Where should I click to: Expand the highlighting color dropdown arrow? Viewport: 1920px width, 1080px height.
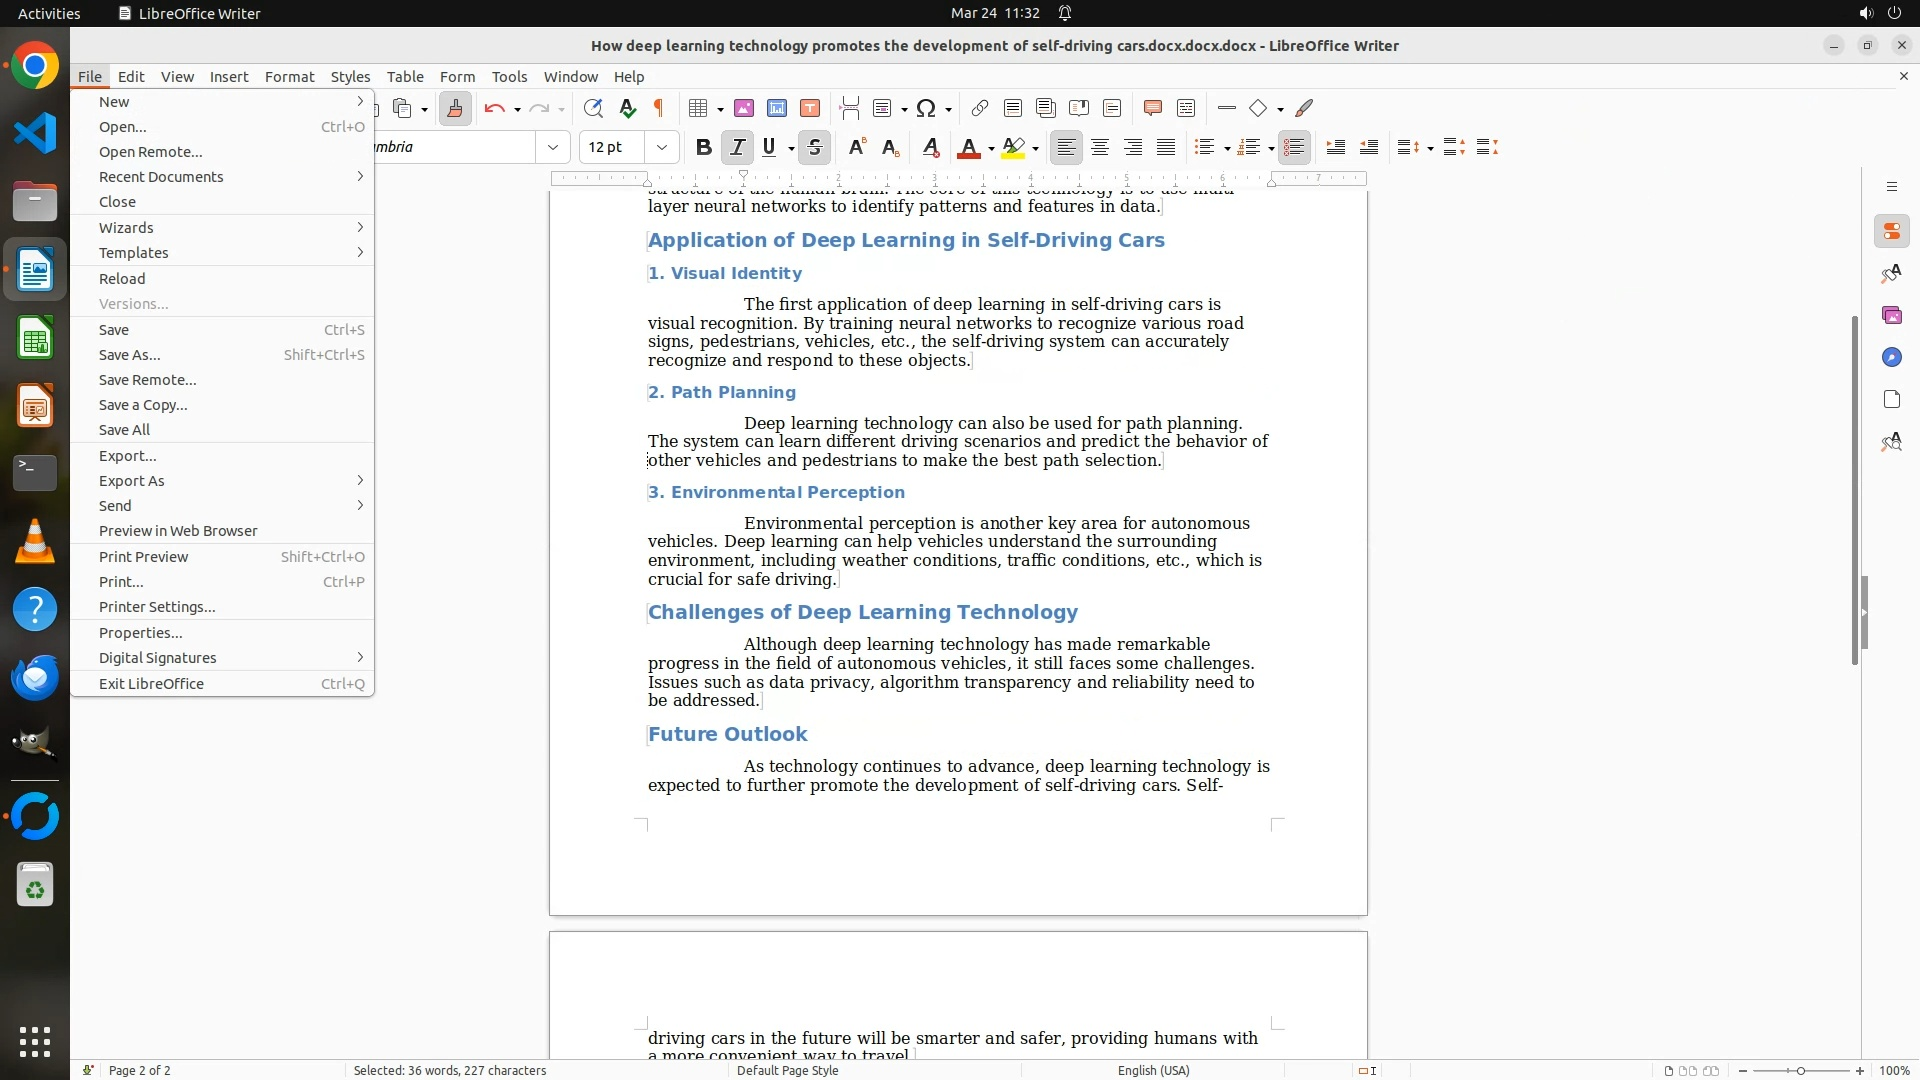tap(1035, 149)
